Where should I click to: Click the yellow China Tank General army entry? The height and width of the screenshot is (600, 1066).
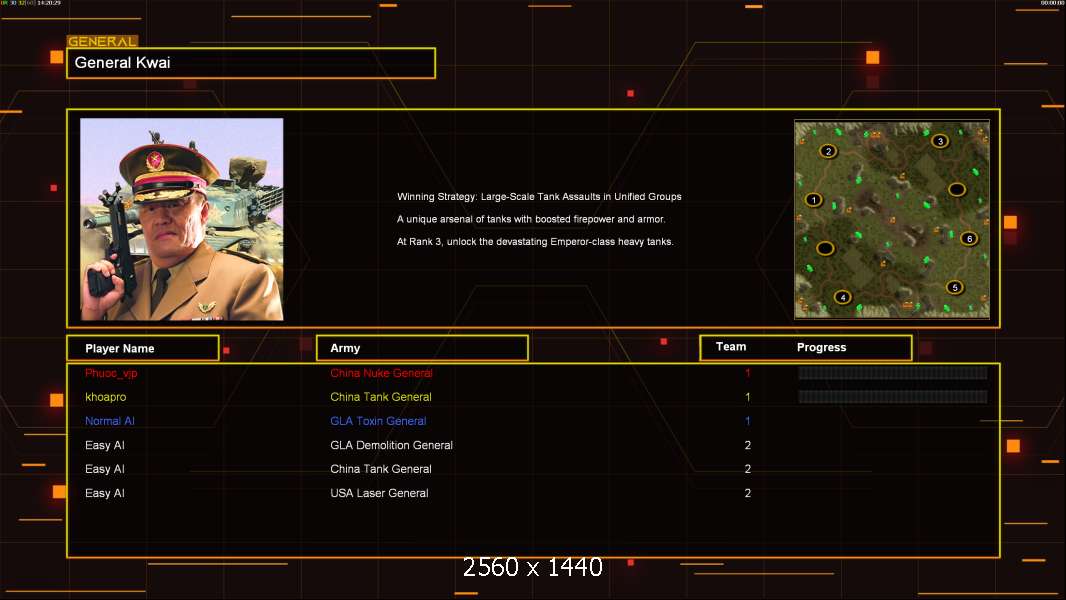381,397
